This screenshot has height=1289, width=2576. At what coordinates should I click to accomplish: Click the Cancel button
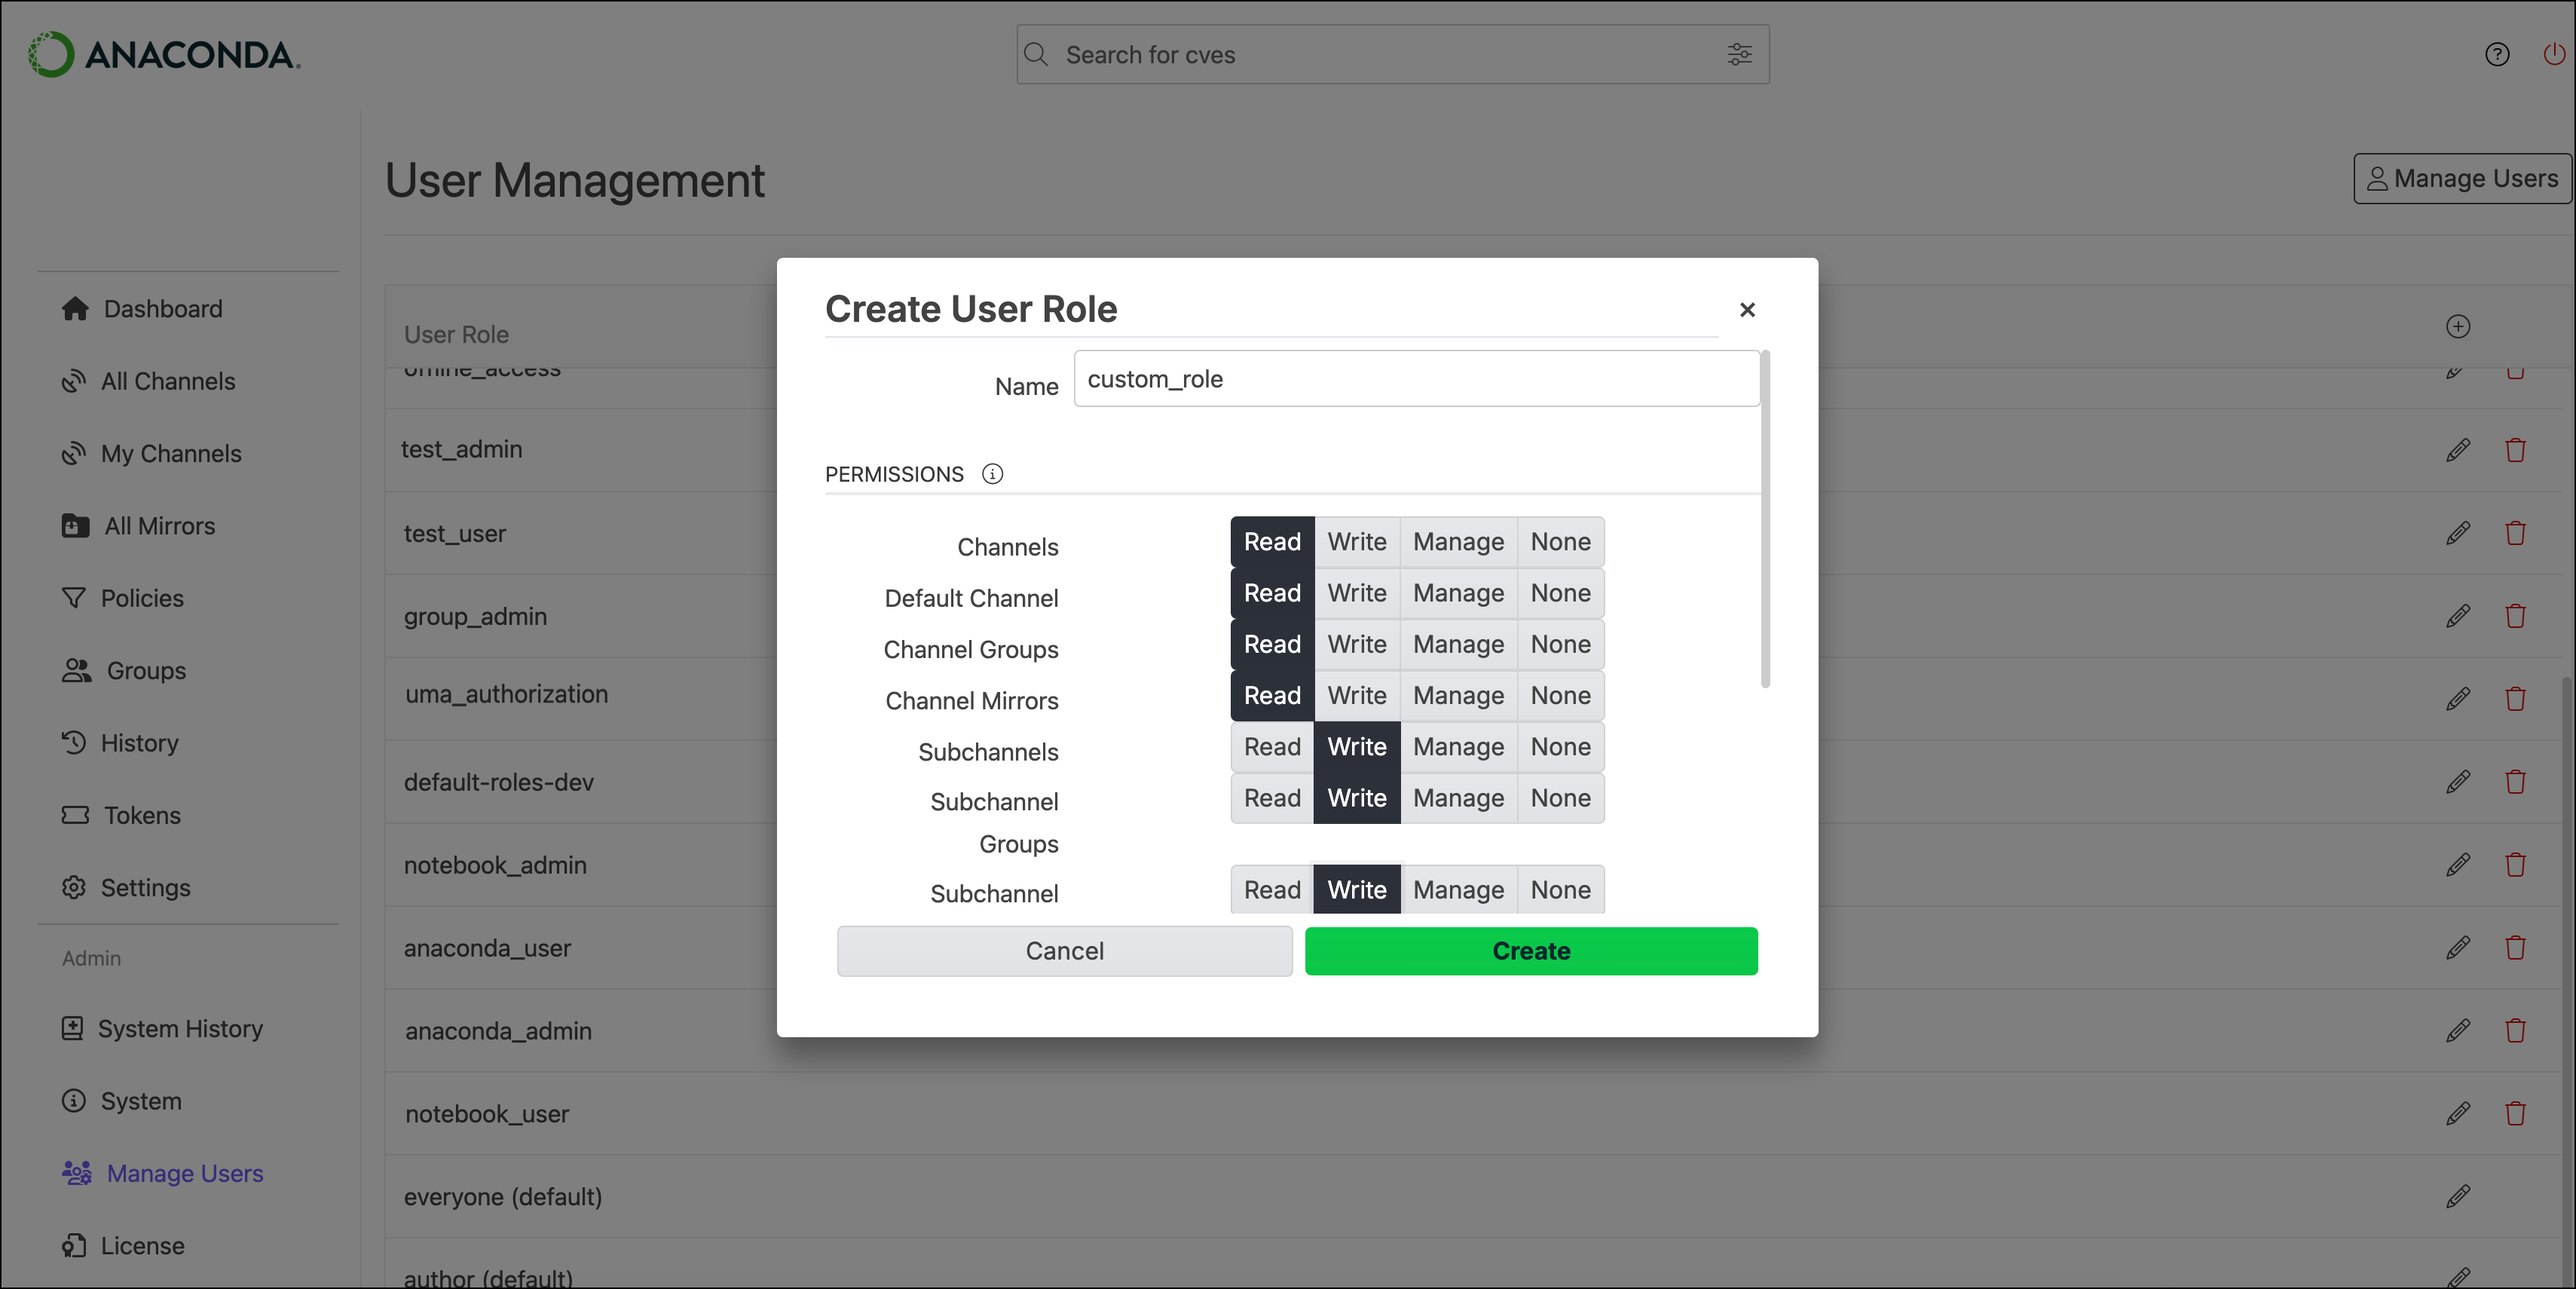click(x=1064, y=951)
